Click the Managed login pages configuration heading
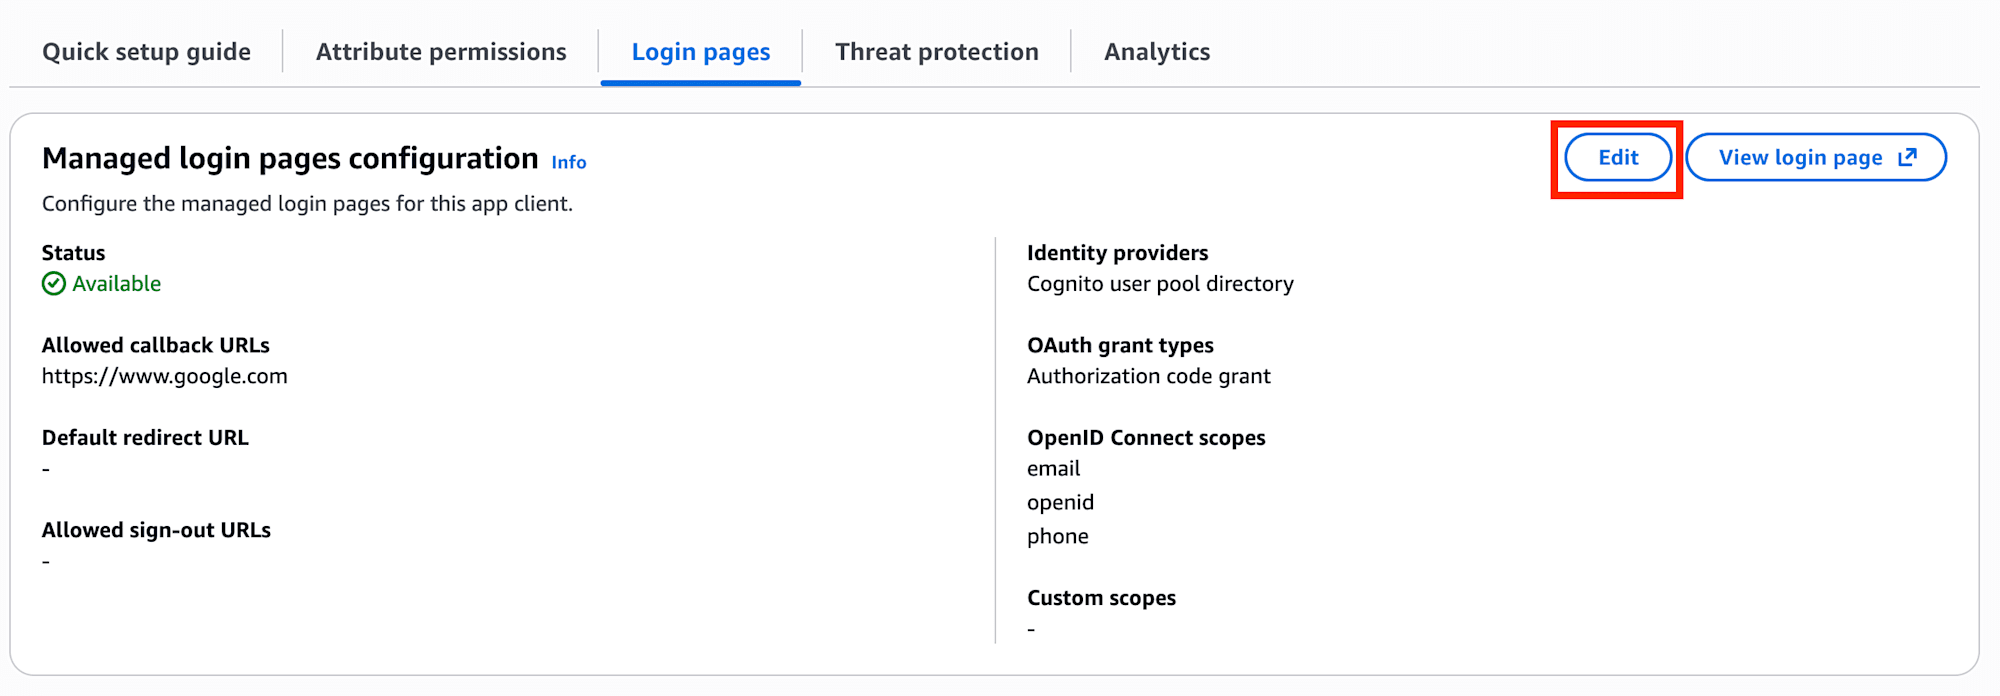 (290, 159)
